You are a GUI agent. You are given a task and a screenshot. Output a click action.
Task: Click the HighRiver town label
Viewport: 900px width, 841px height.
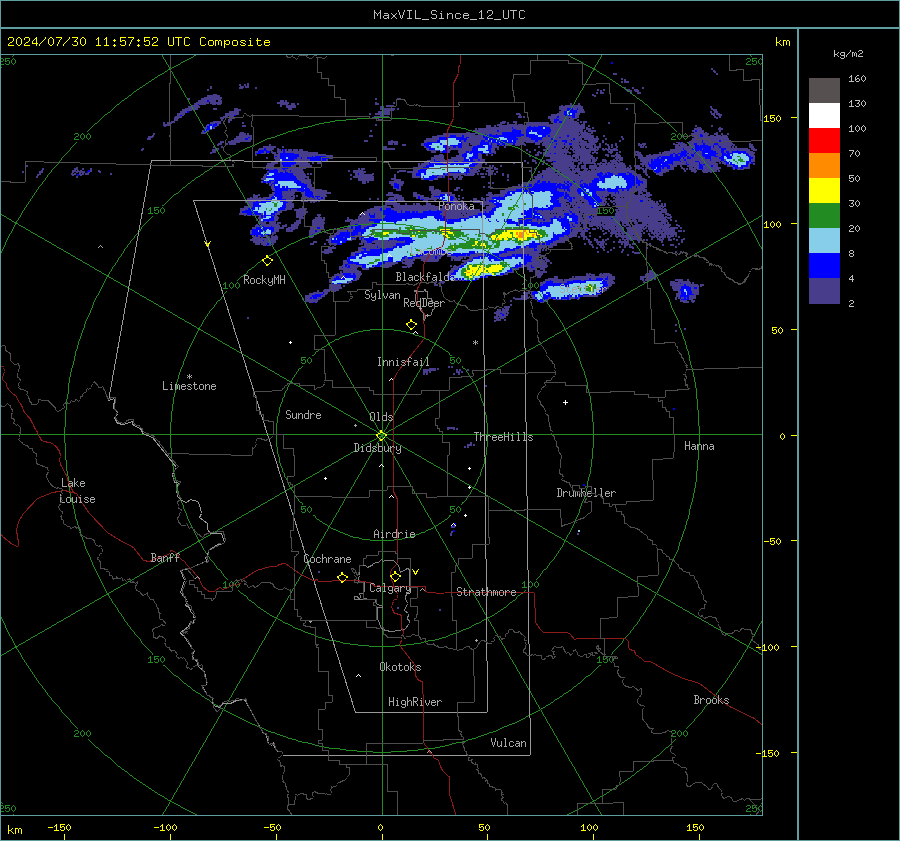[x=415, y=702]
